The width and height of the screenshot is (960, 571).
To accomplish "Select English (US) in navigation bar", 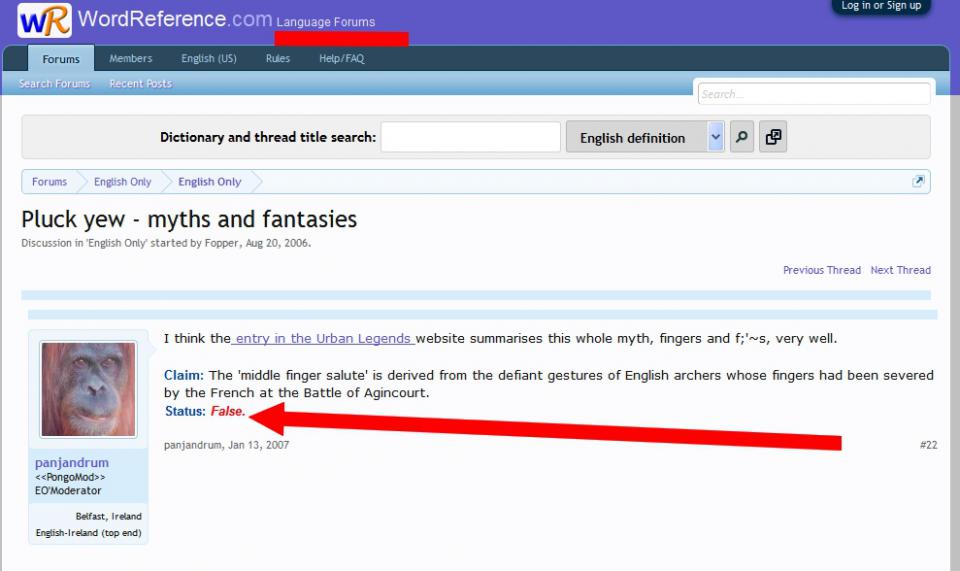I will (x=209, y=59).
